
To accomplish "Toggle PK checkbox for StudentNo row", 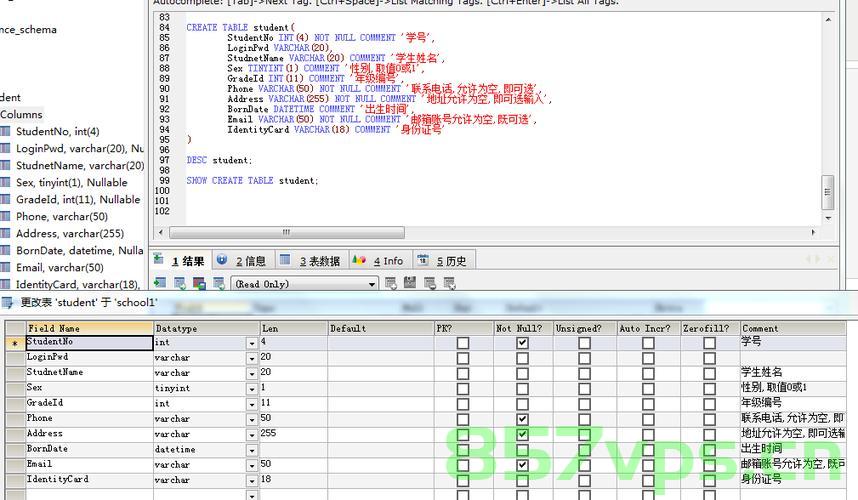I will pyautogui.click(x=463, y=343).
